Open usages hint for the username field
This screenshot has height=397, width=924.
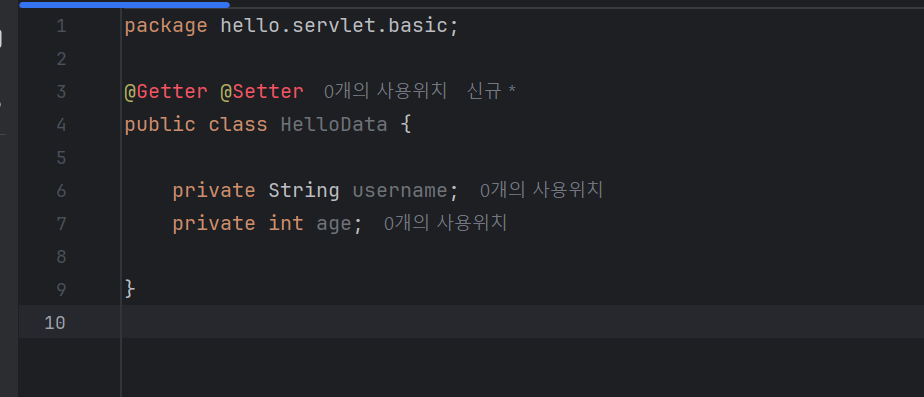[x=541, y=190]
